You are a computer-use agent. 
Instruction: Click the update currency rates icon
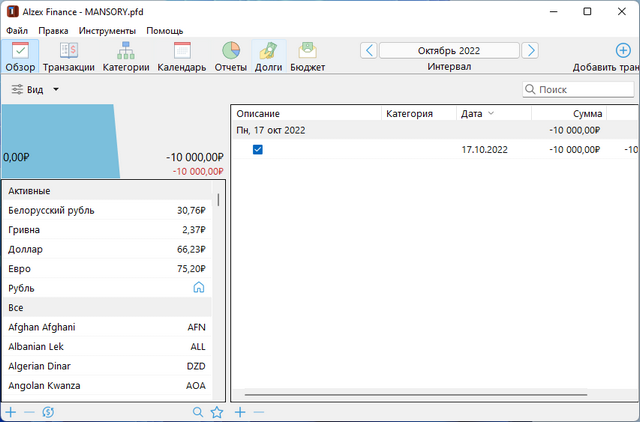pyautogui.click(x=47, y=412)
